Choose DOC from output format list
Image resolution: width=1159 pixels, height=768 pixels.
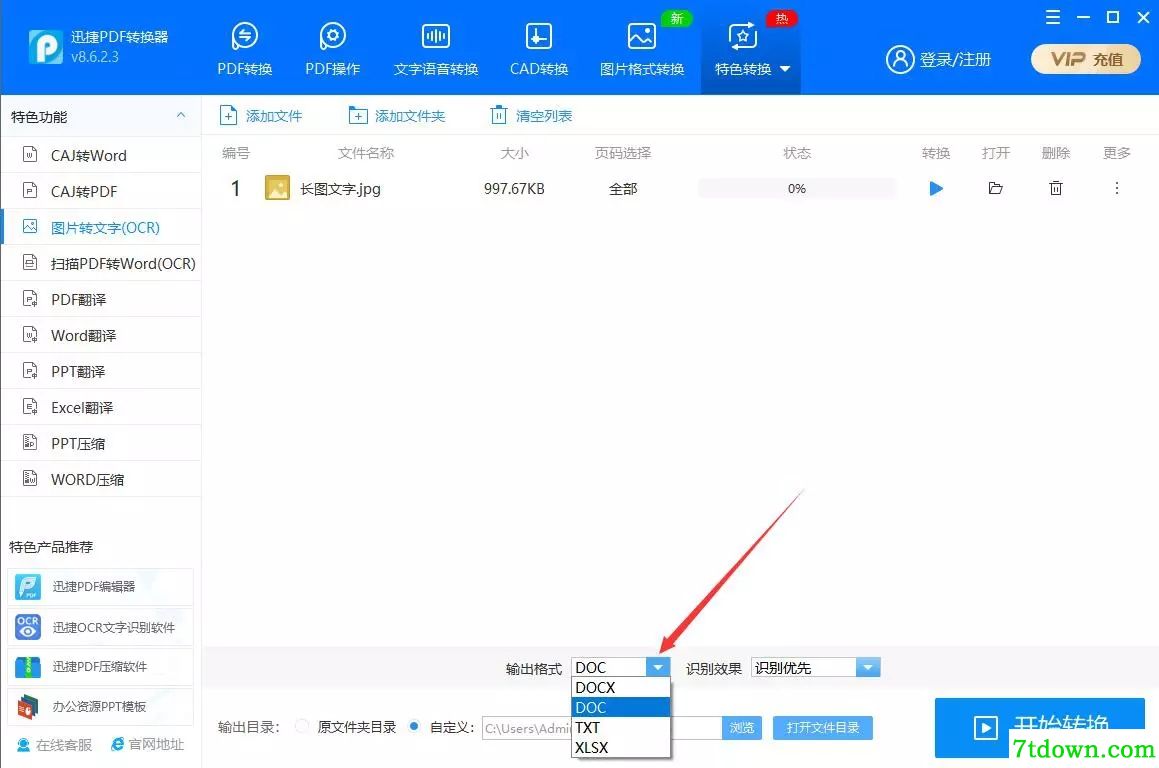pyautogui.click(x=621, y=707)
